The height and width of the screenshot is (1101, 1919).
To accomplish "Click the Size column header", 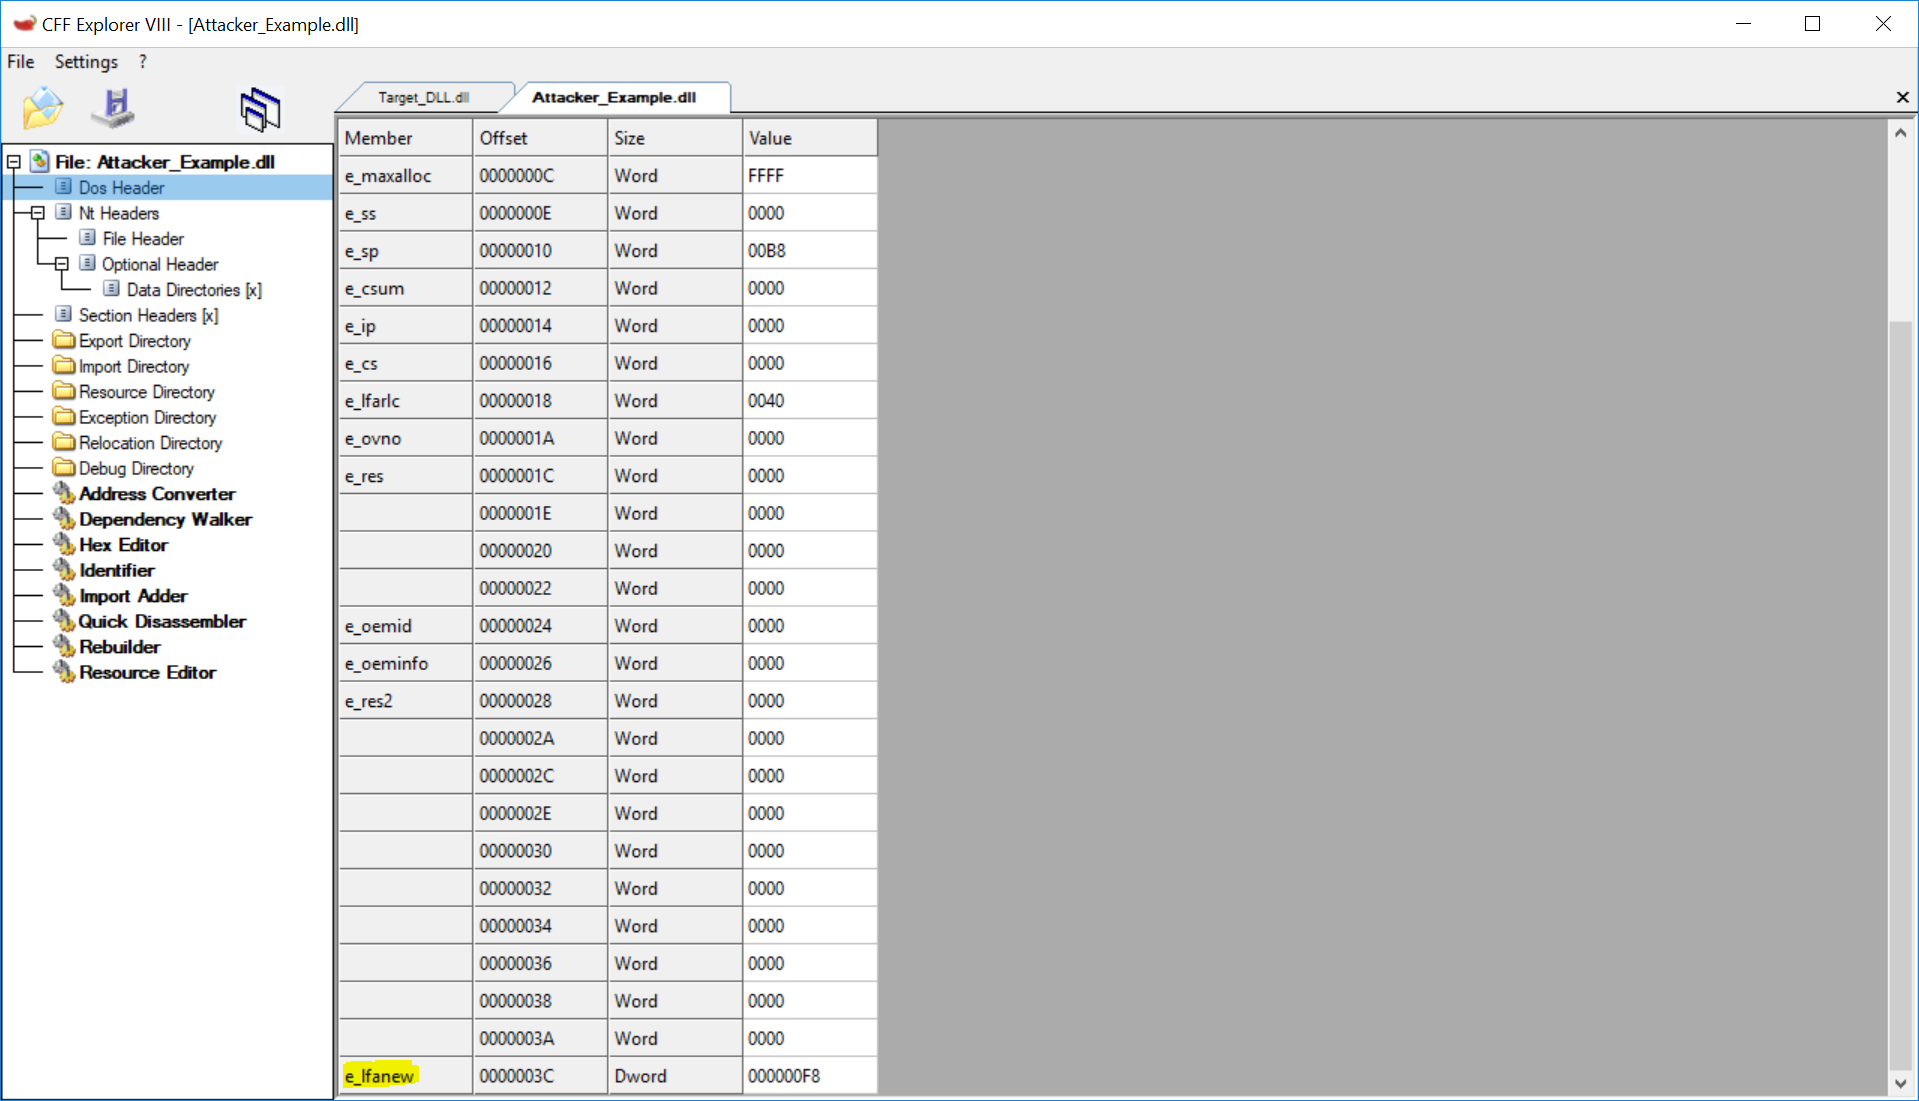I will [x=675, y=138].
